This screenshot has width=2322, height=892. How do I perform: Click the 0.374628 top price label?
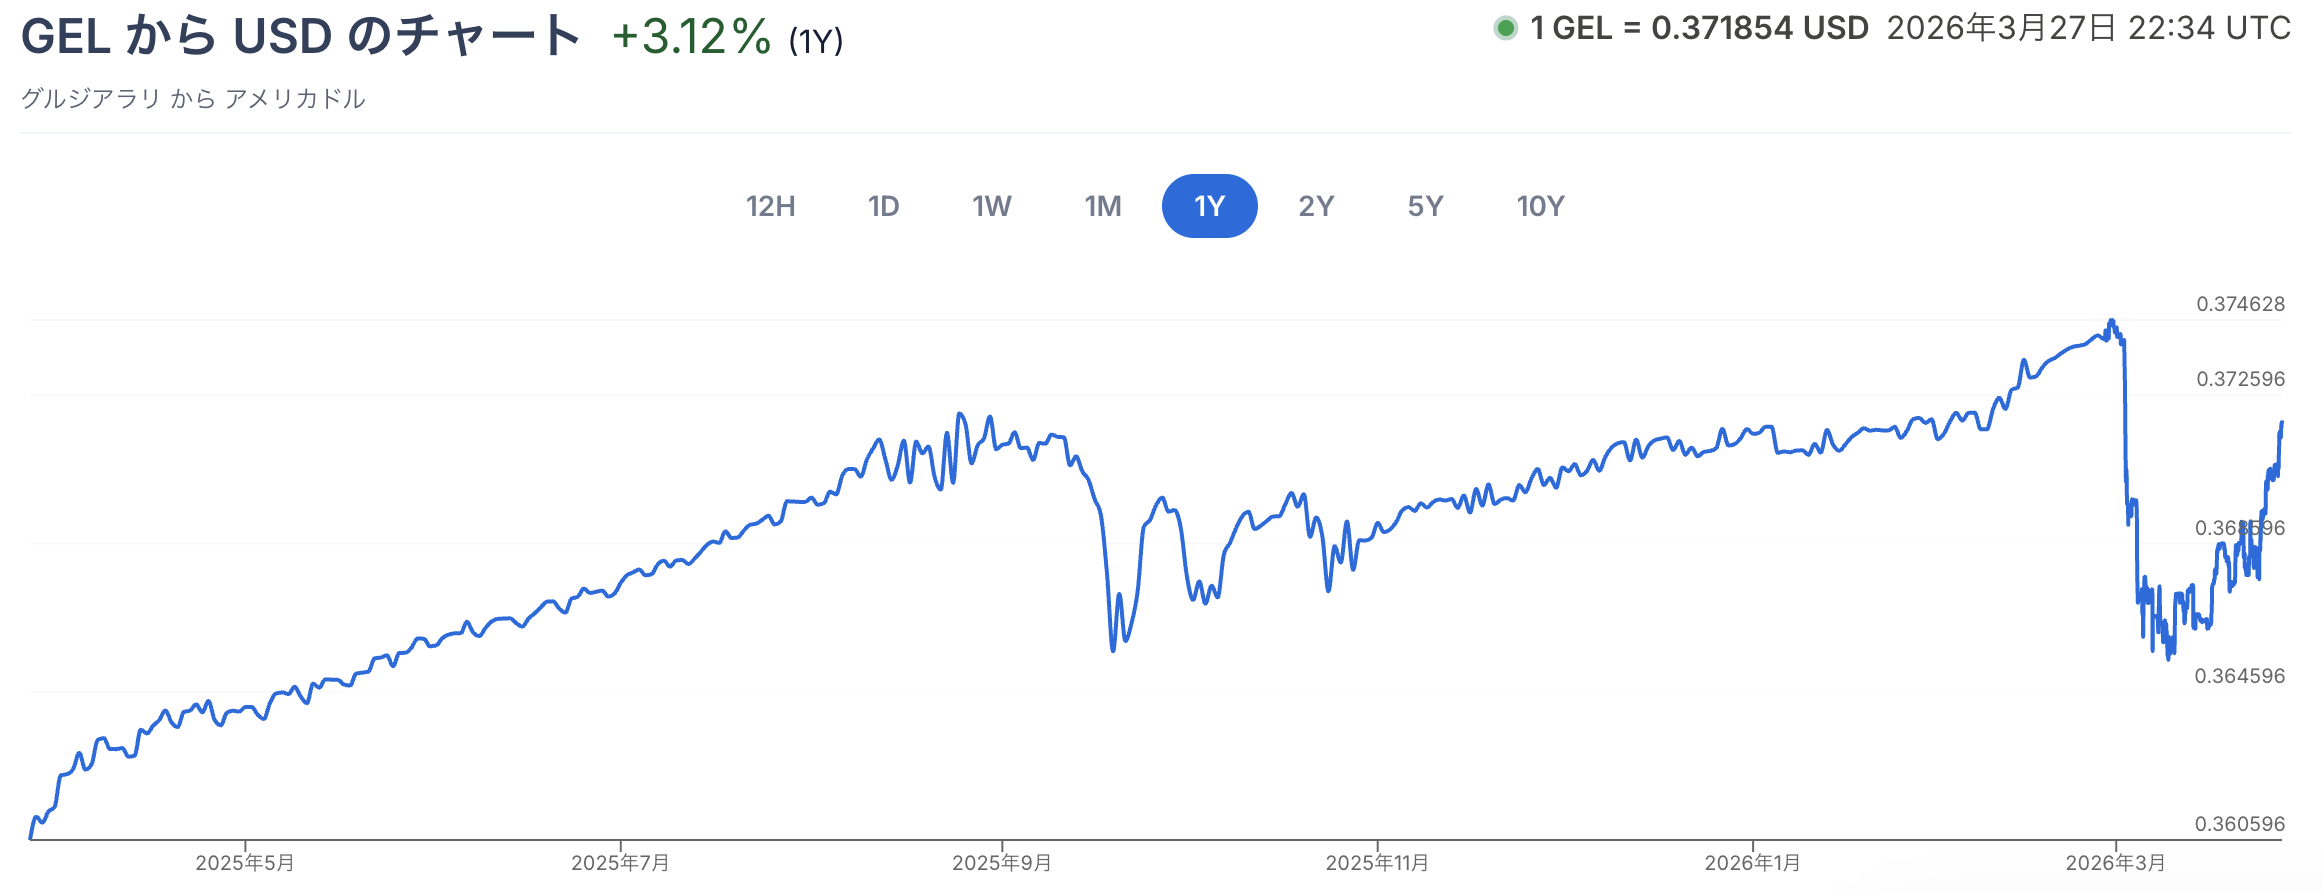(x=2240, y=304)
